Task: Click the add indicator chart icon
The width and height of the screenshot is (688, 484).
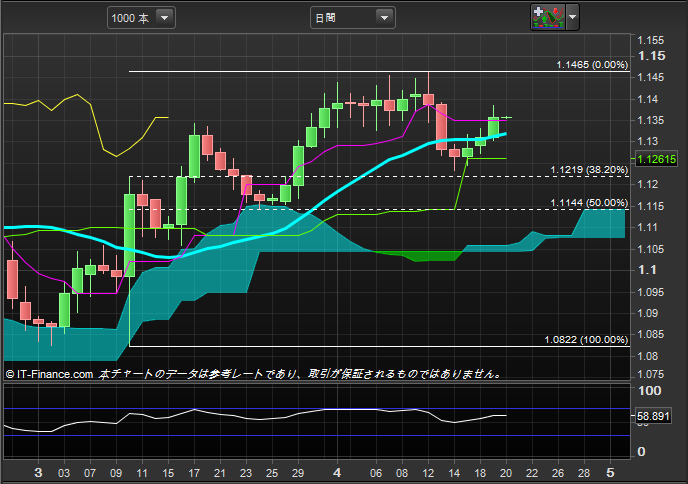Action: coord(548,17)
